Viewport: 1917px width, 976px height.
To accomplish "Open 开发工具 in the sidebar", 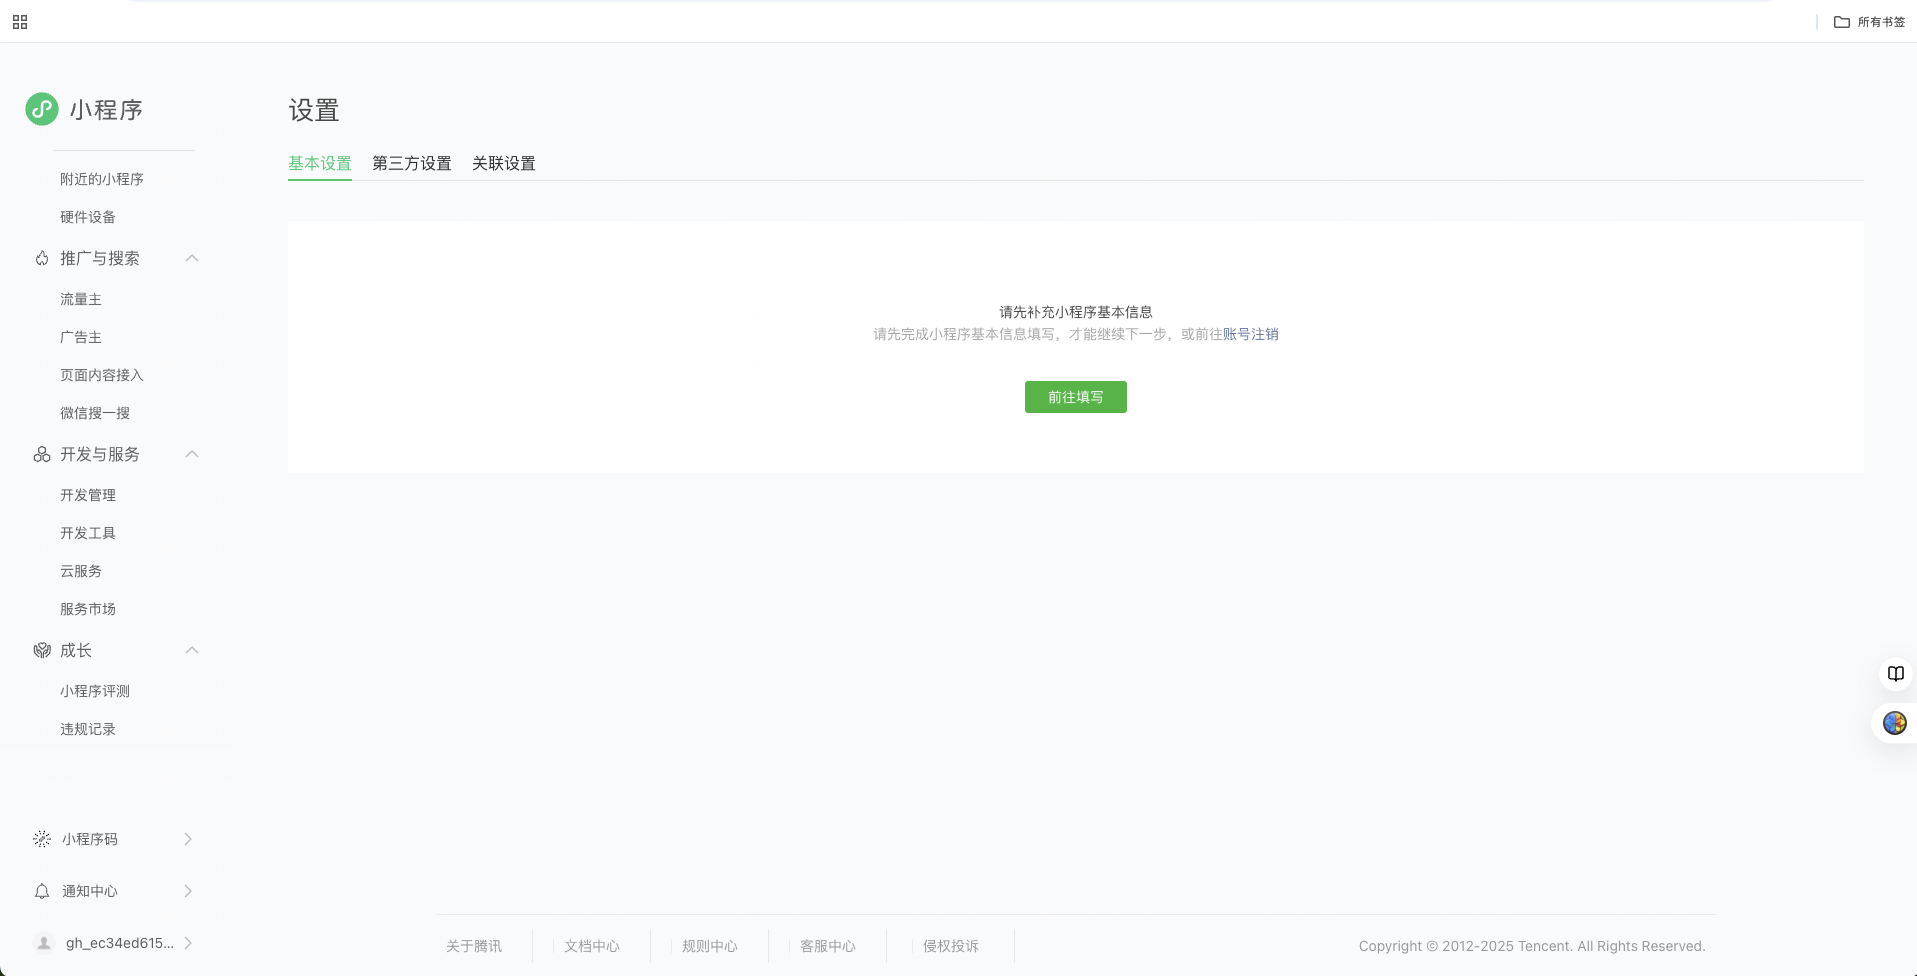I will 88,533.
